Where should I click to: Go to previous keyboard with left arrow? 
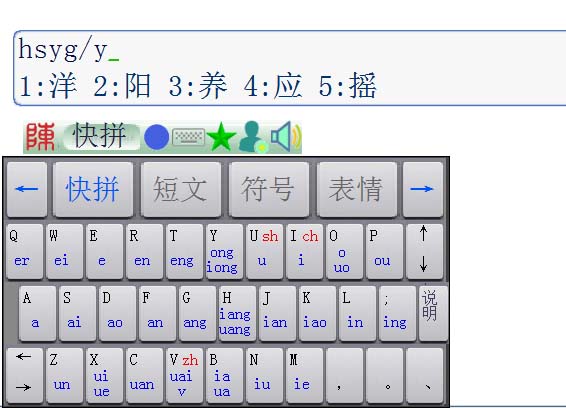point(27,190)
